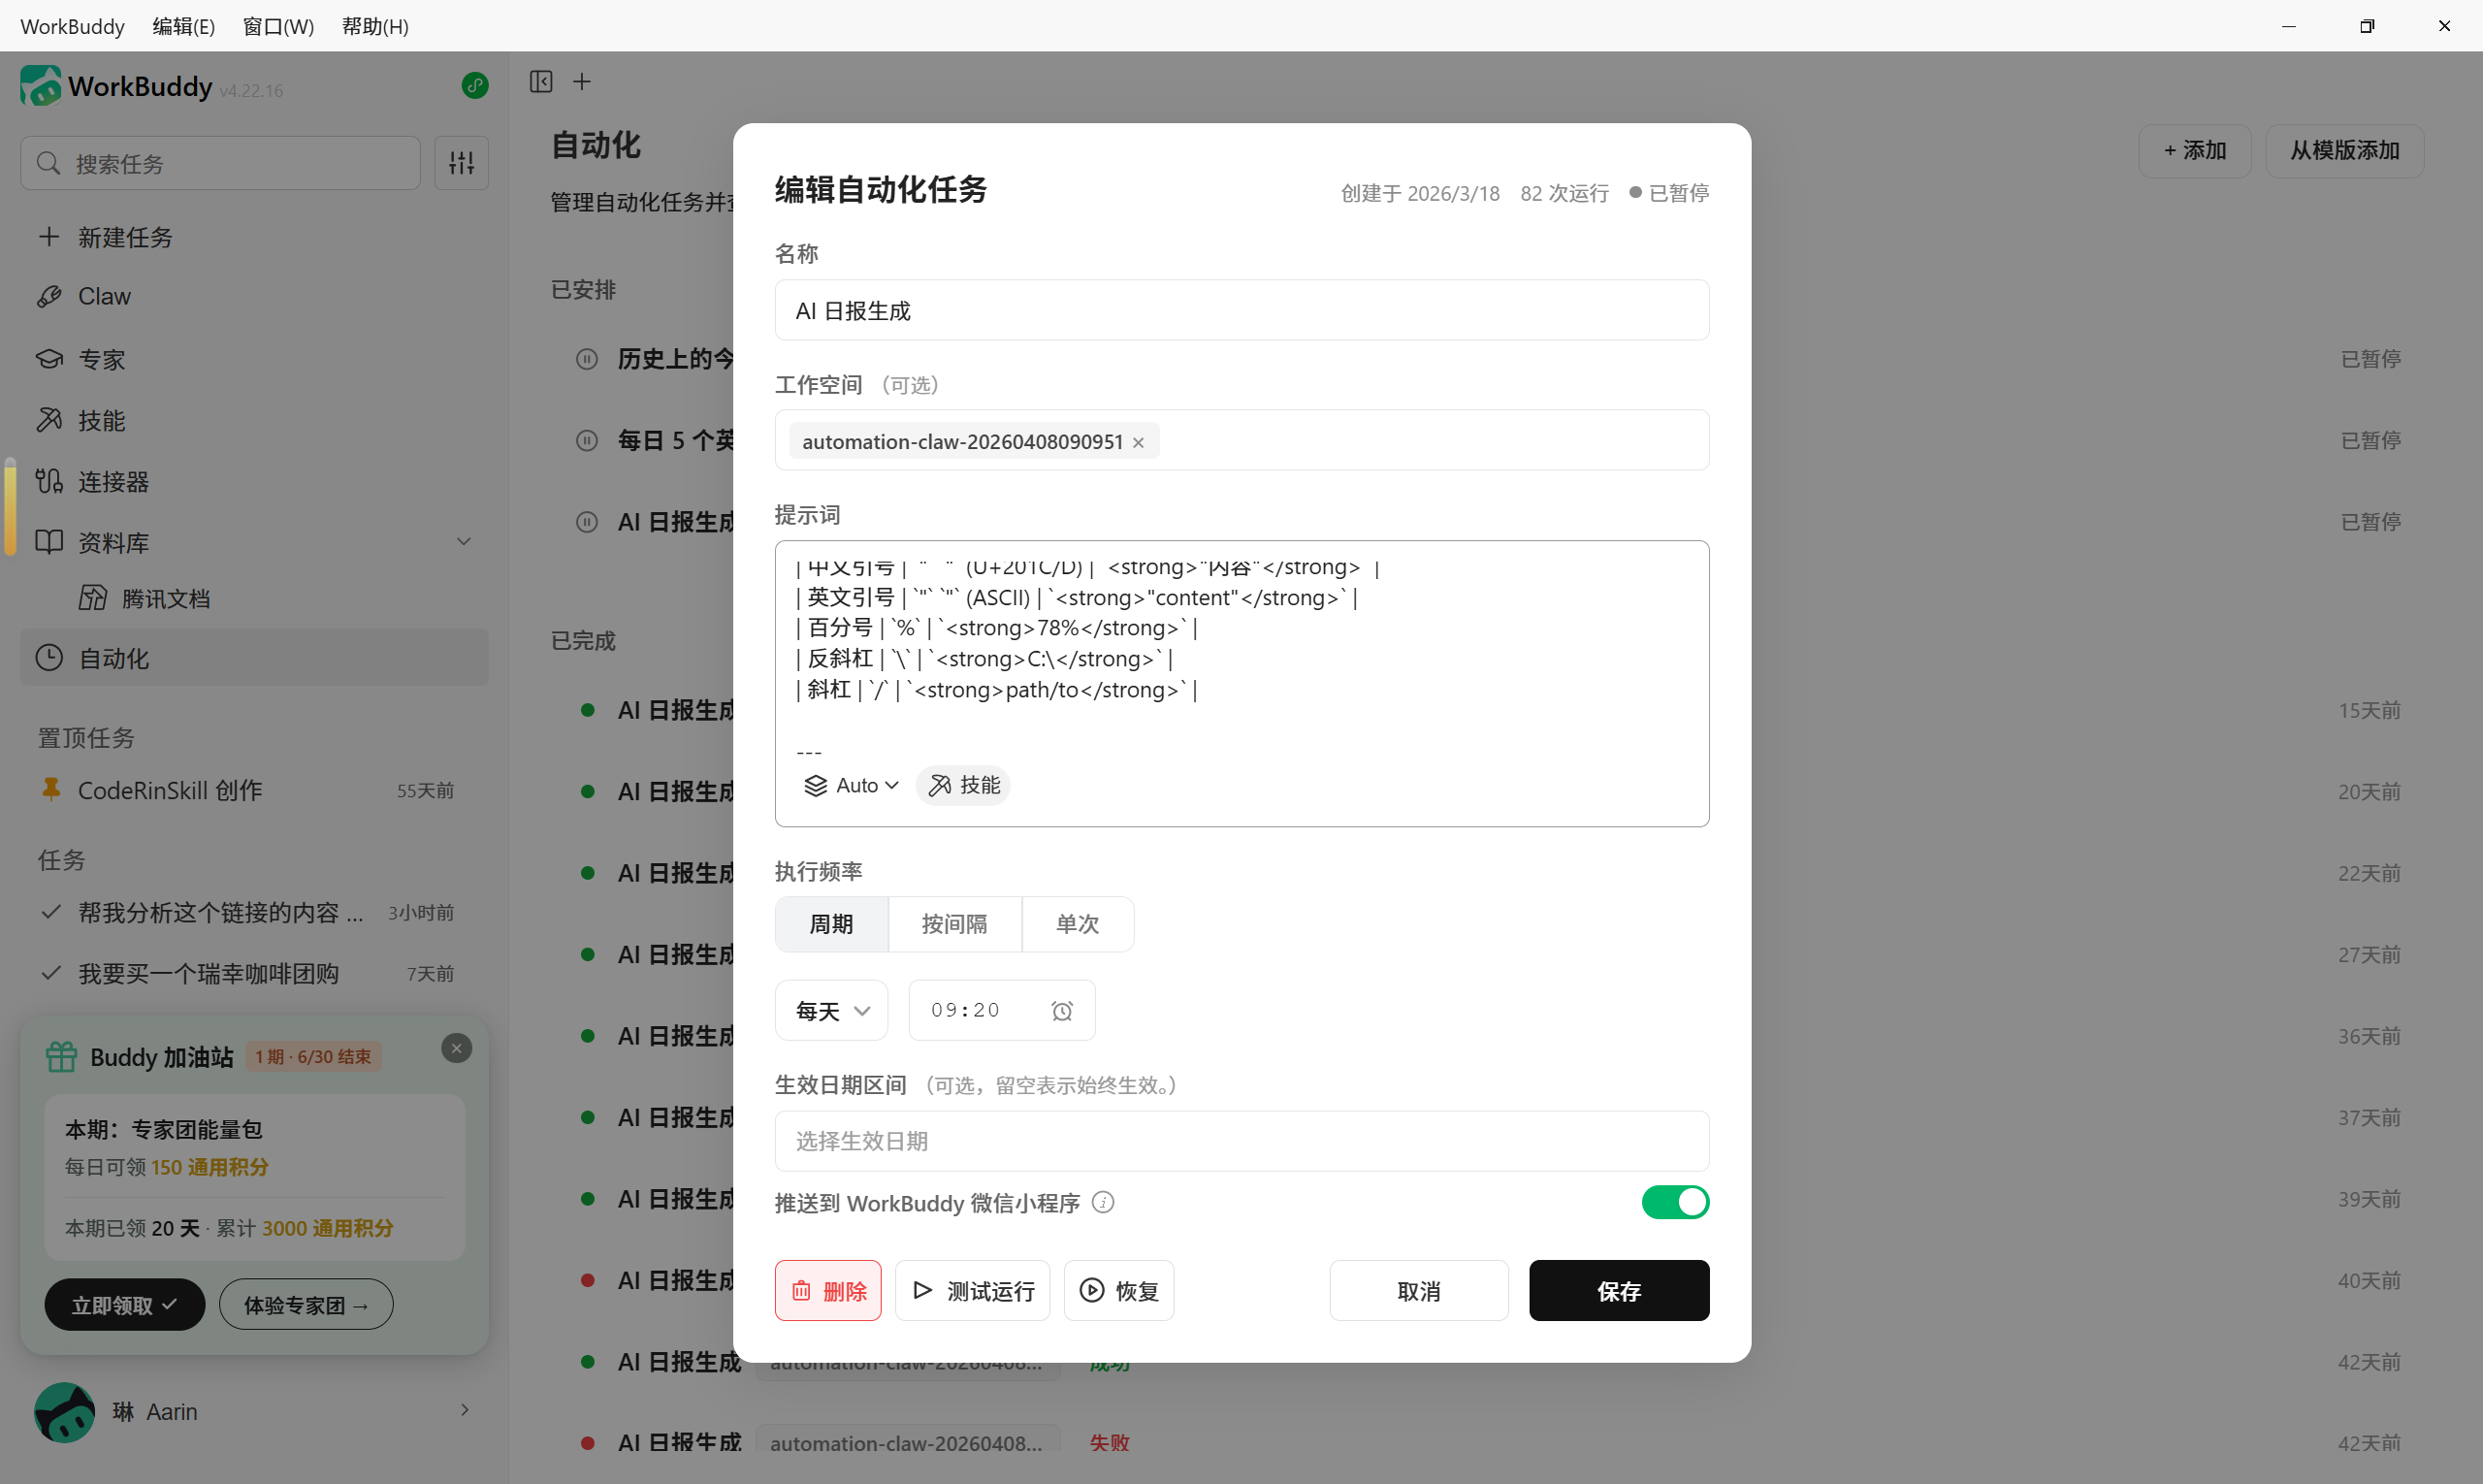
Task: Open the WorkBuddy menu bar item
Action: pyautogui.click(x=72, y=26)
